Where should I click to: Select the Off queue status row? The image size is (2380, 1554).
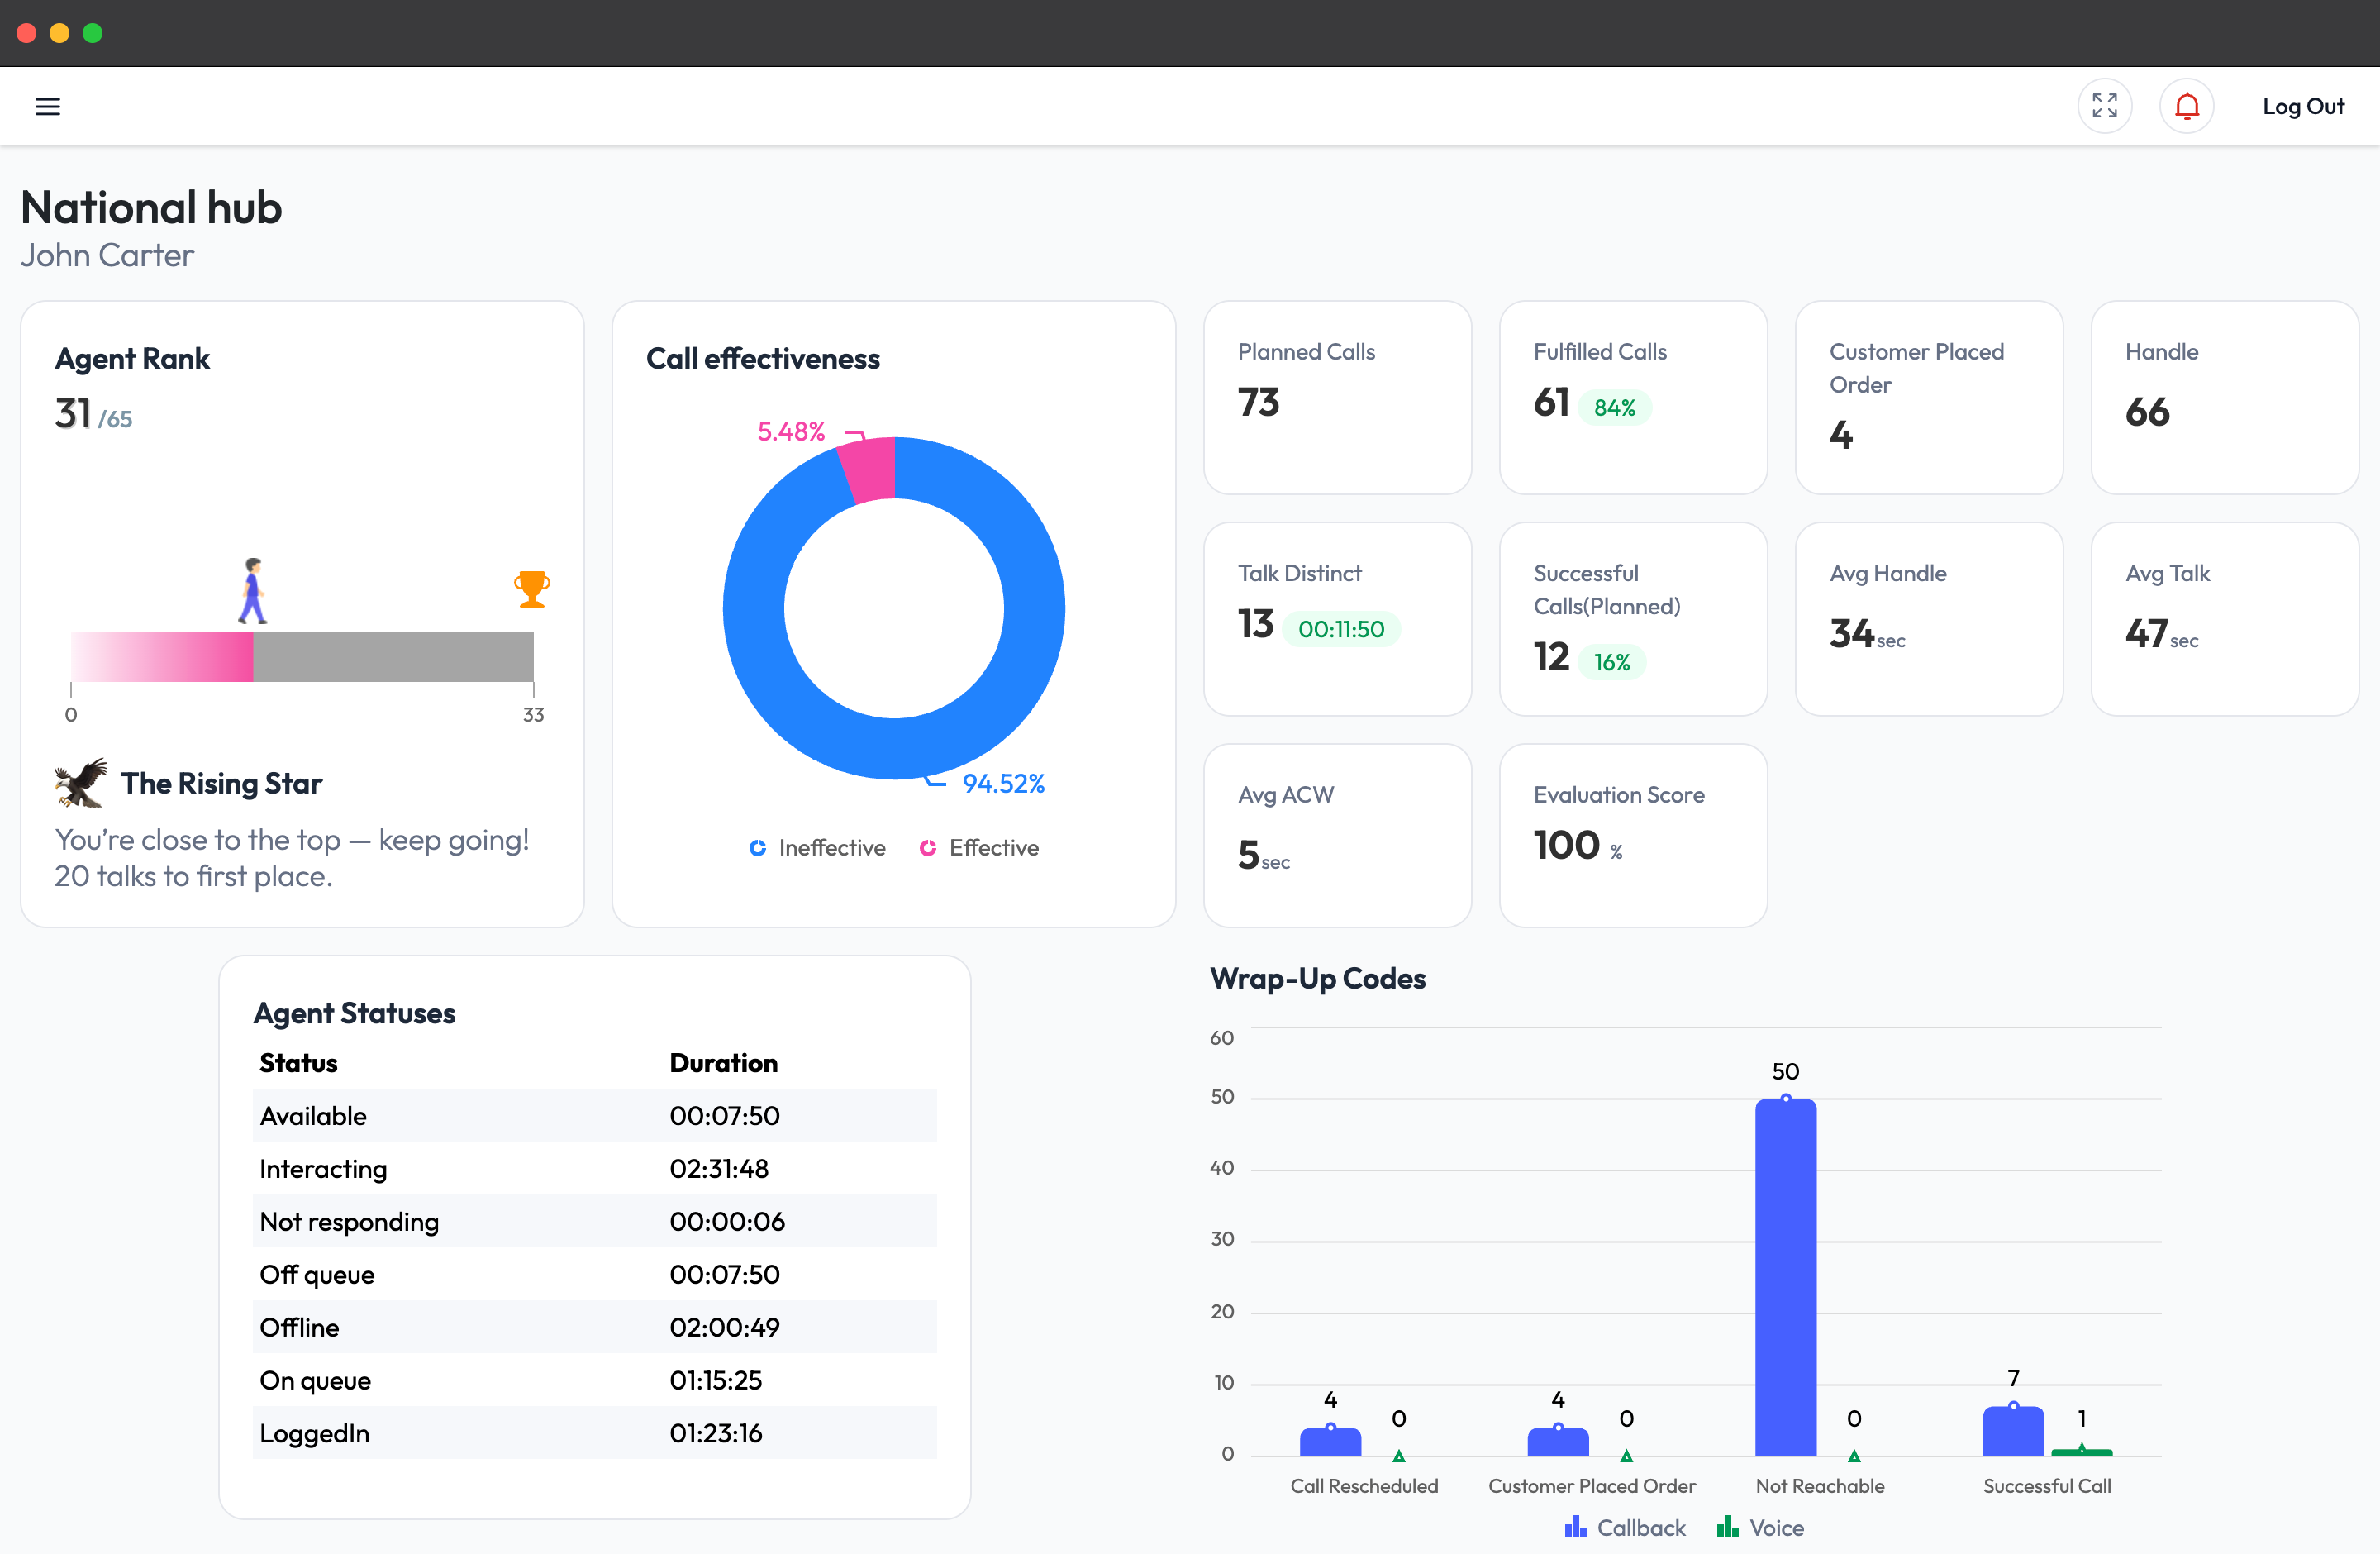tap(595, 1274)
